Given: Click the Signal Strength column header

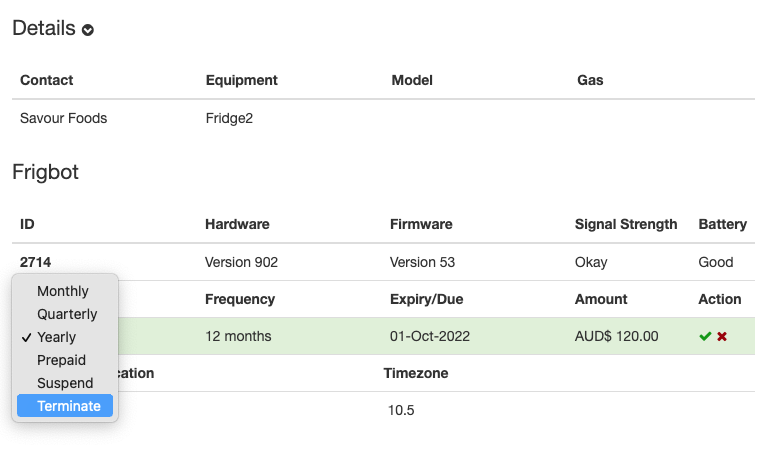Looking at the screenshot, I should 626,225.
